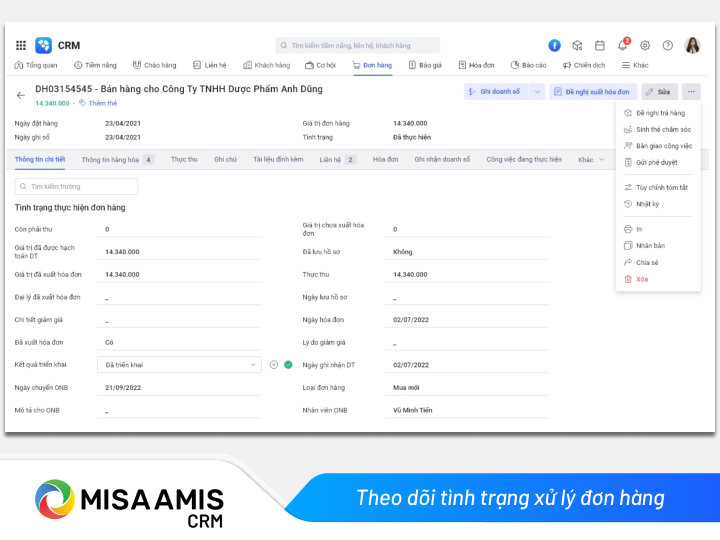
Task: Open the notifications bell
Action: point(623,45)
